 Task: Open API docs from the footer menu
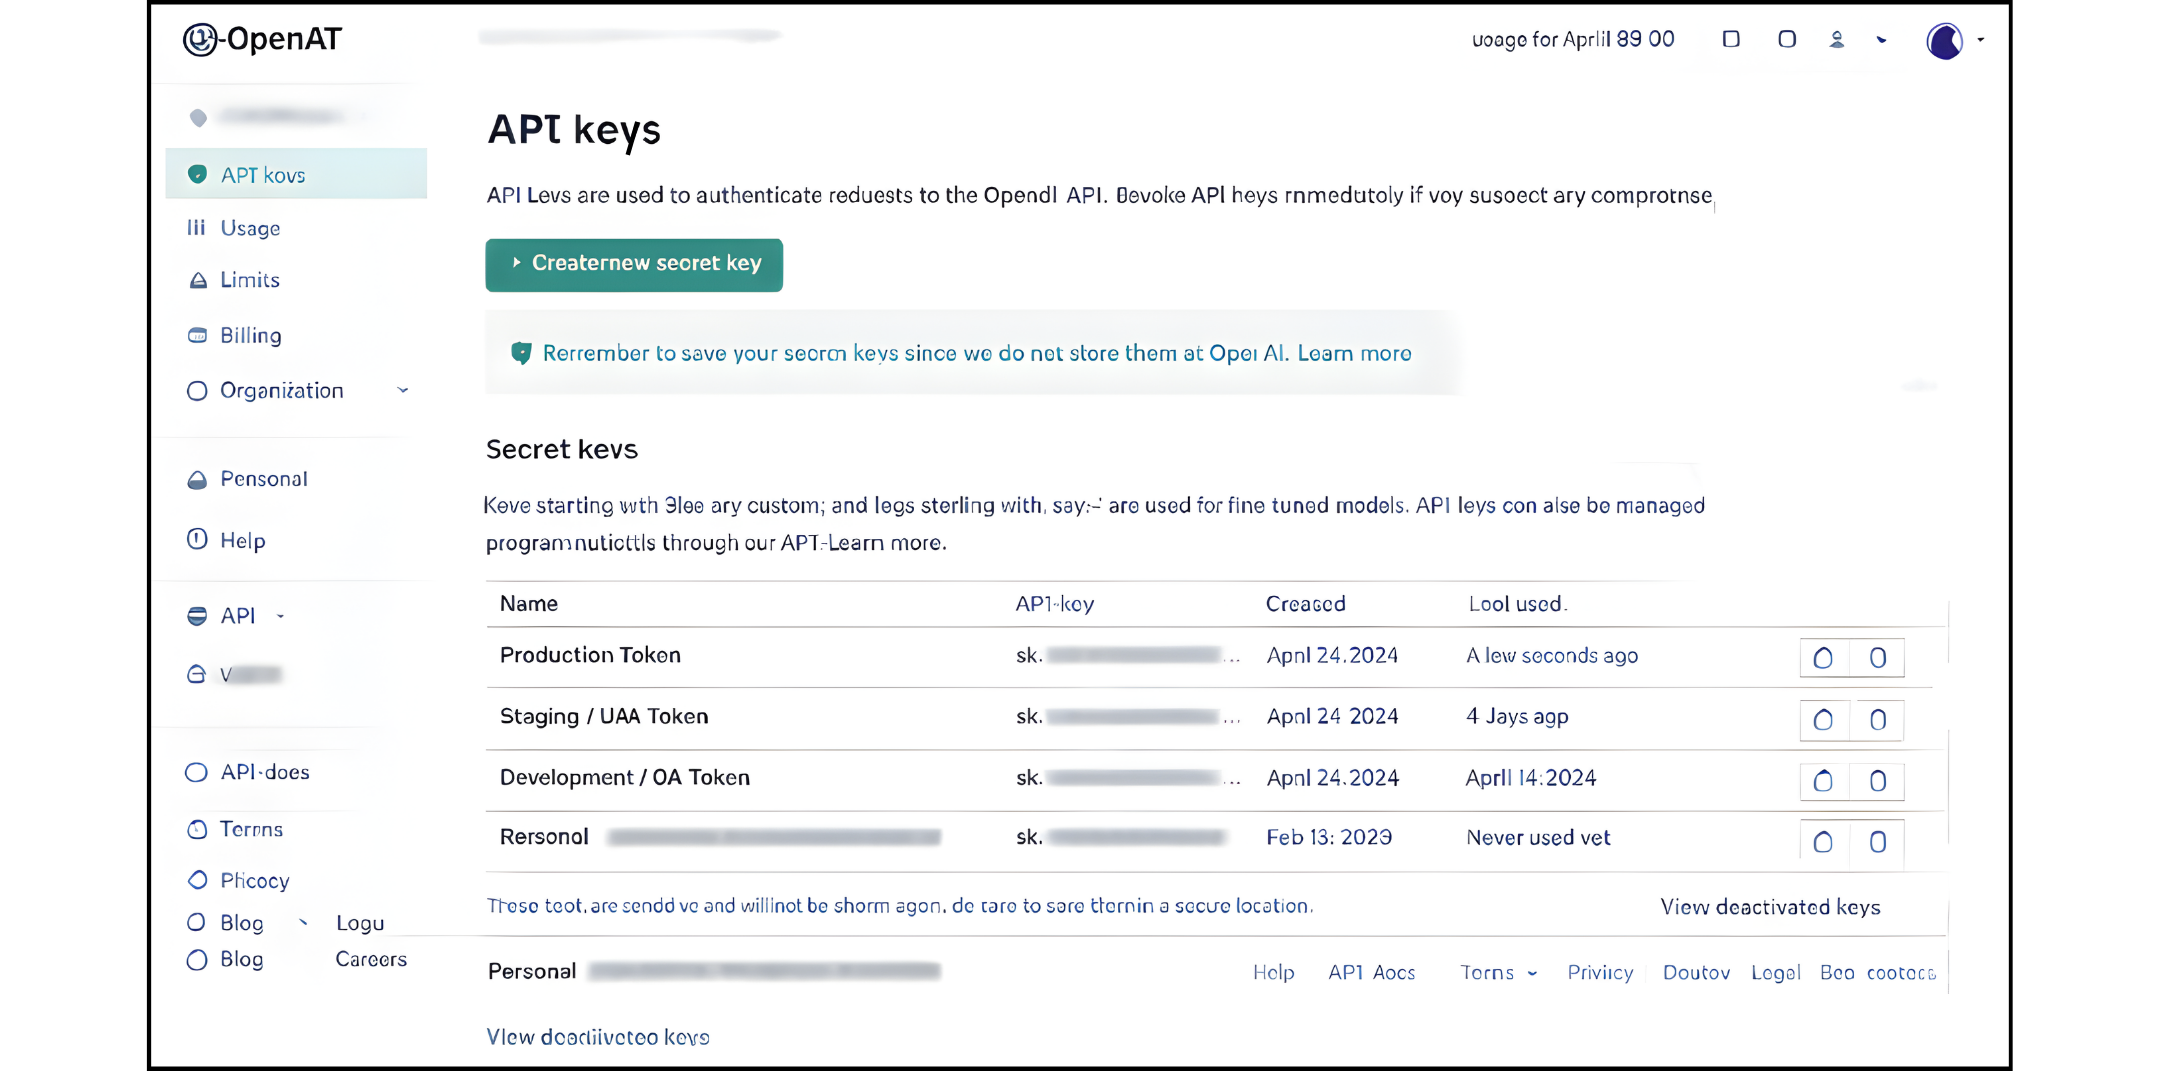click(1371, 972)
